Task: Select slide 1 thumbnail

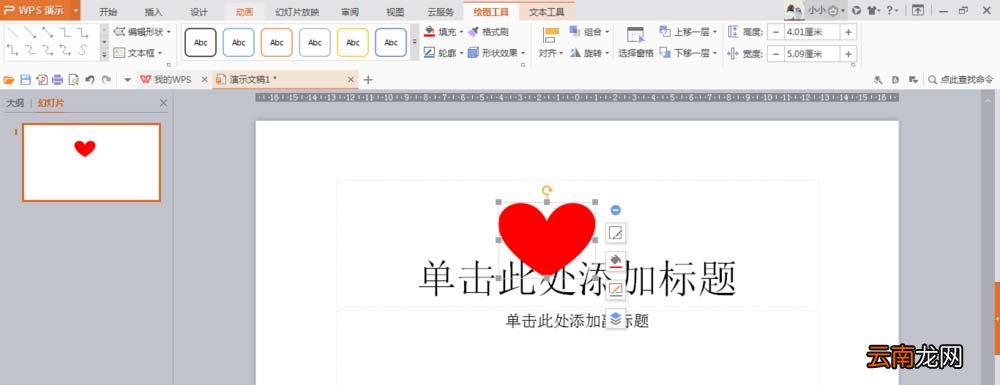Action: (x=91, y=163)
